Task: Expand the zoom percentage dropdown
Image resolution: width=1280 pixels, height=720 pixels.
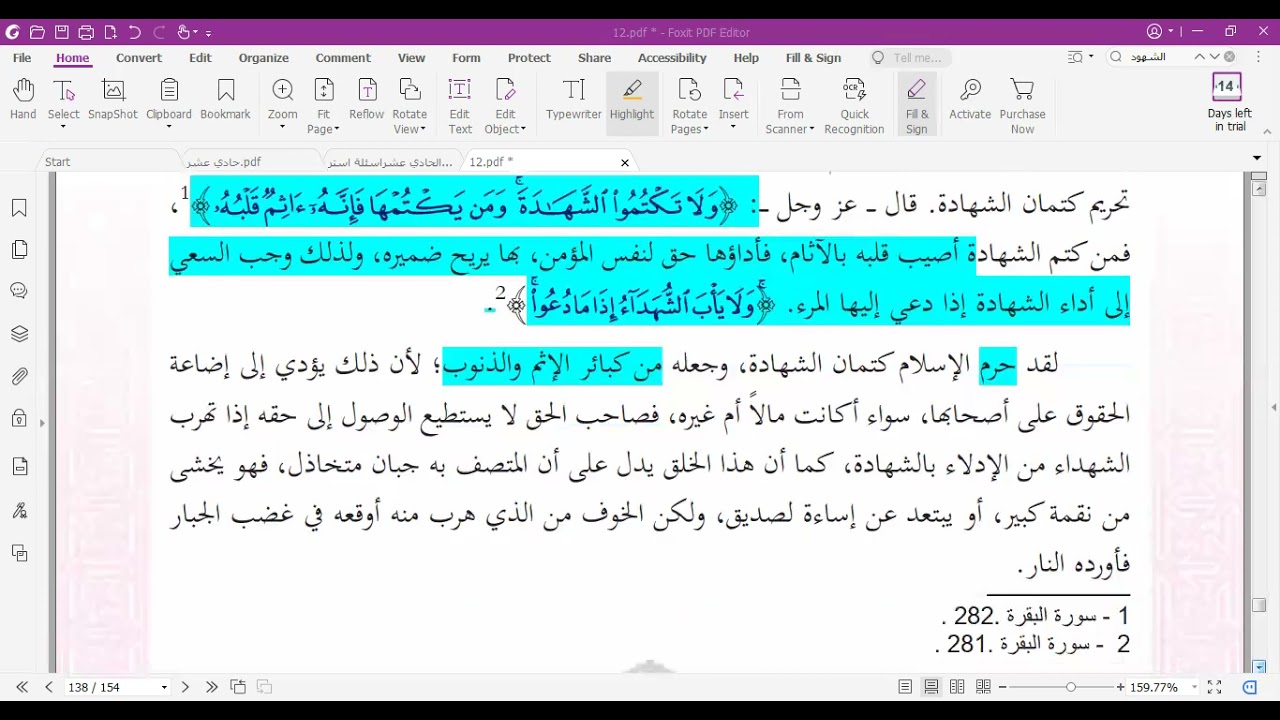Action: pyautogui.click(x=1194, y=688)
